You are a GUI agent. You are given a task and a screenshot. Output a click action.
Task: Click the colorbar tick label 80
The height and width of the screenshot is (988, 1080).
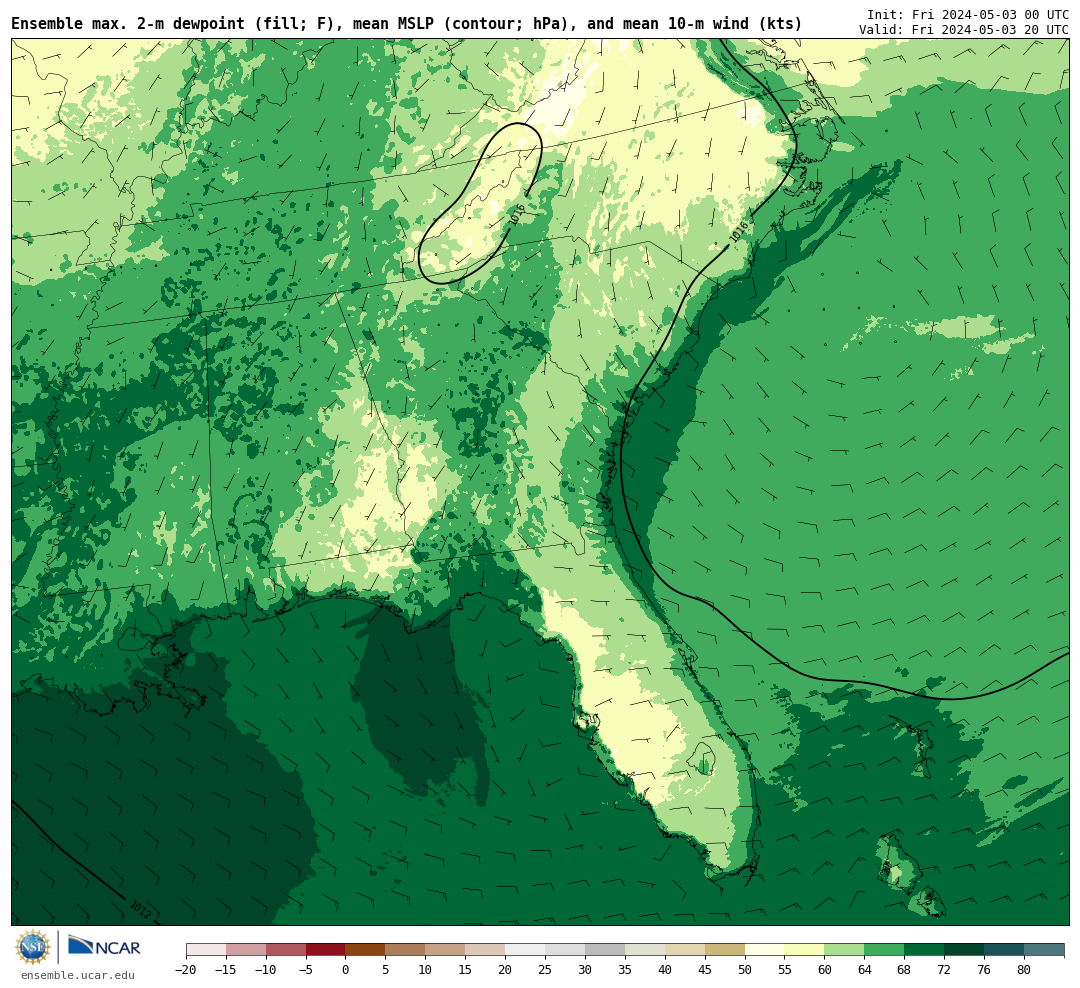coord(1024,970)
